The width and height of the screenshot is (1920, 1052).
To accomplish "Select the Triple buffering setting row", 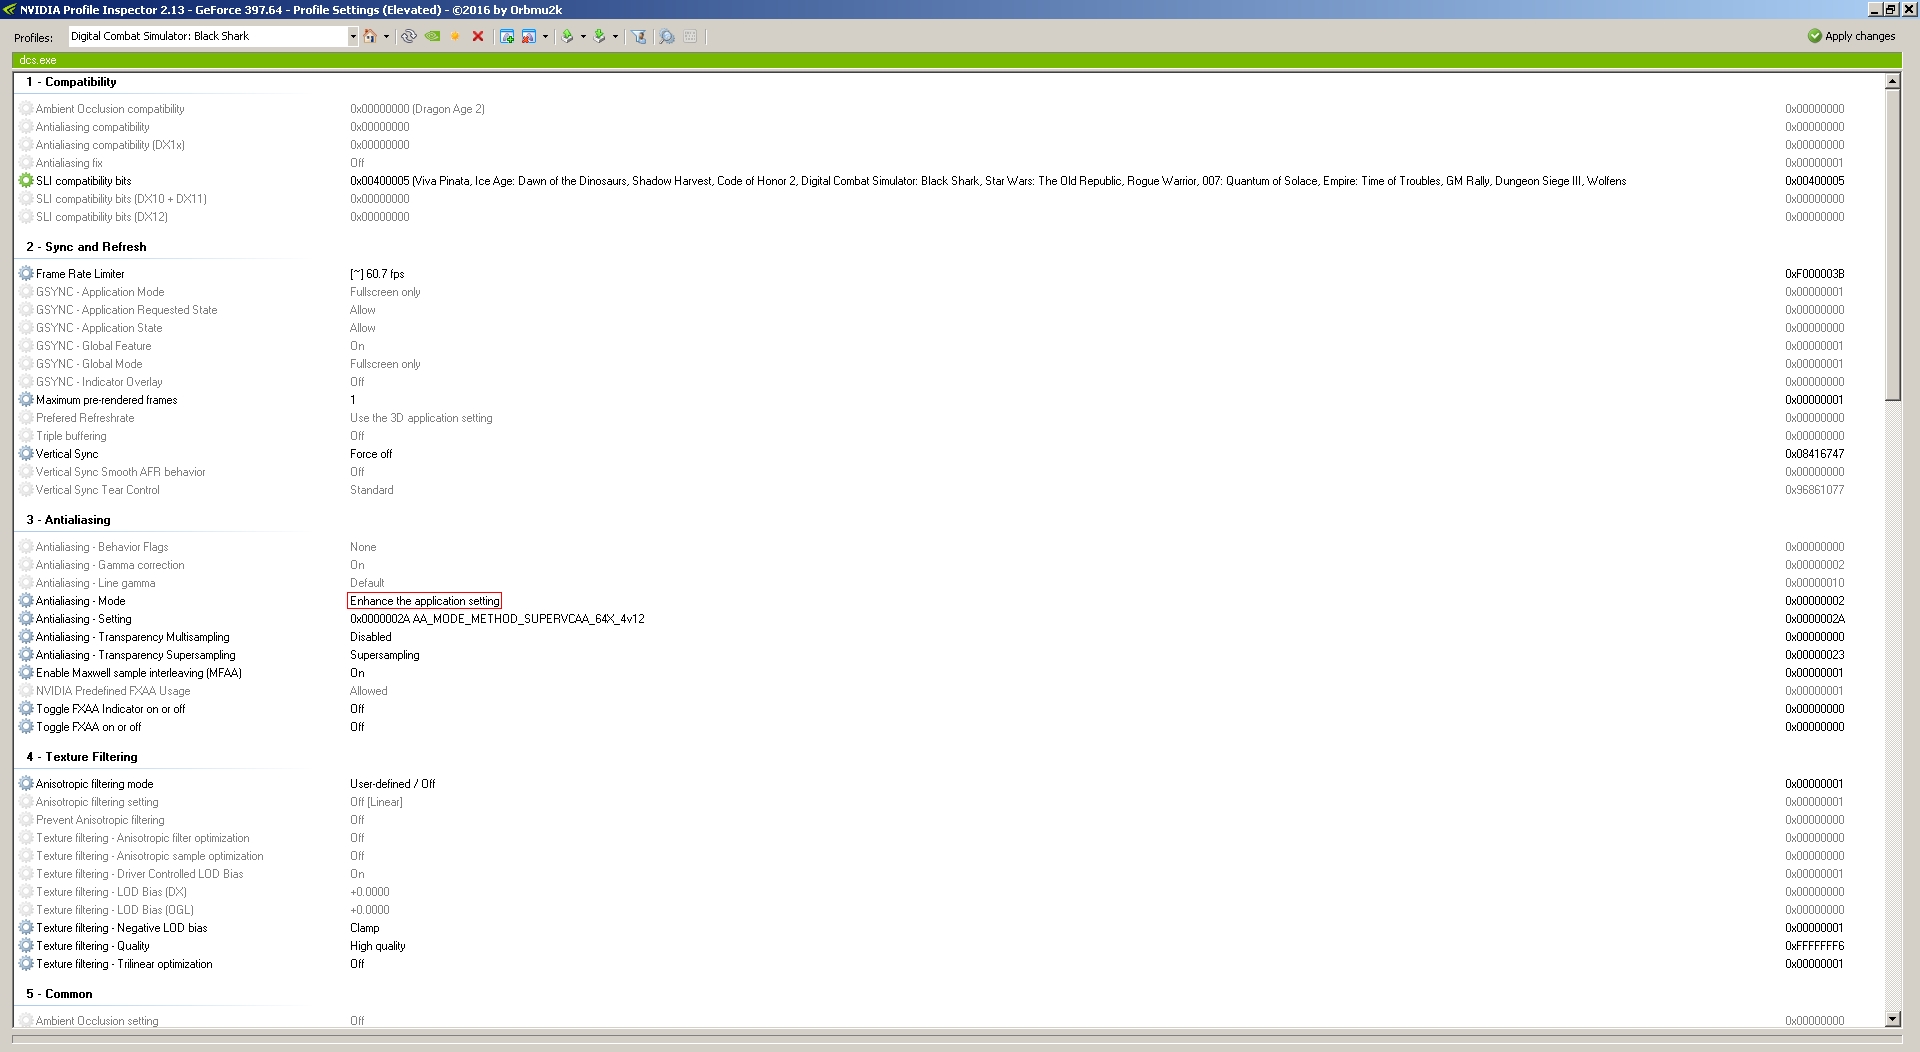I will pyautogui.click(x=948, y=436).
